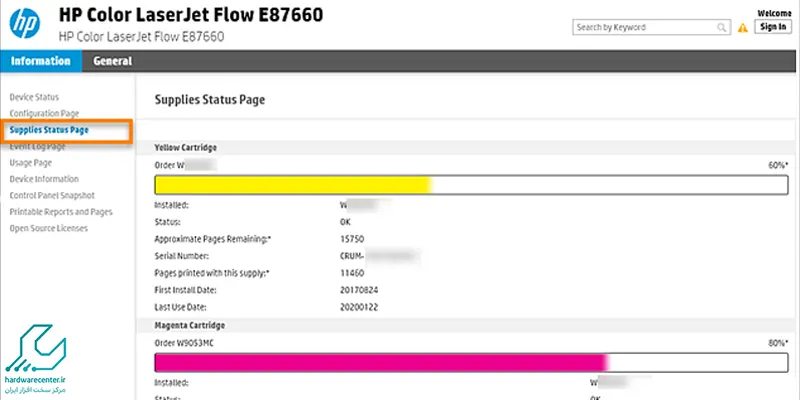
Task: Click the Order W9053MC magenta label
Action: click(x=184, y=343)
